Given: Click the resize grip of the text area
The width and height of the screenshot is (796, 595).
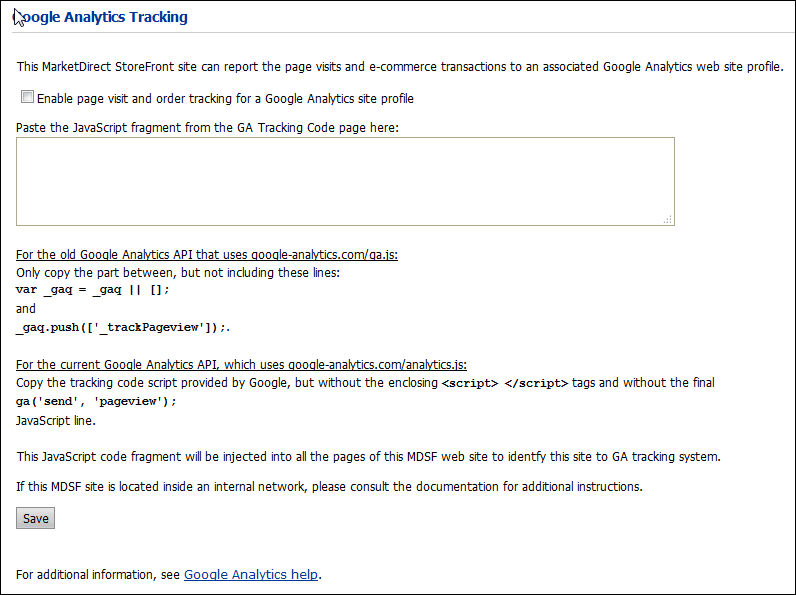Looking at the screenshot, I should pyautogui.click(x=668, y=219).
